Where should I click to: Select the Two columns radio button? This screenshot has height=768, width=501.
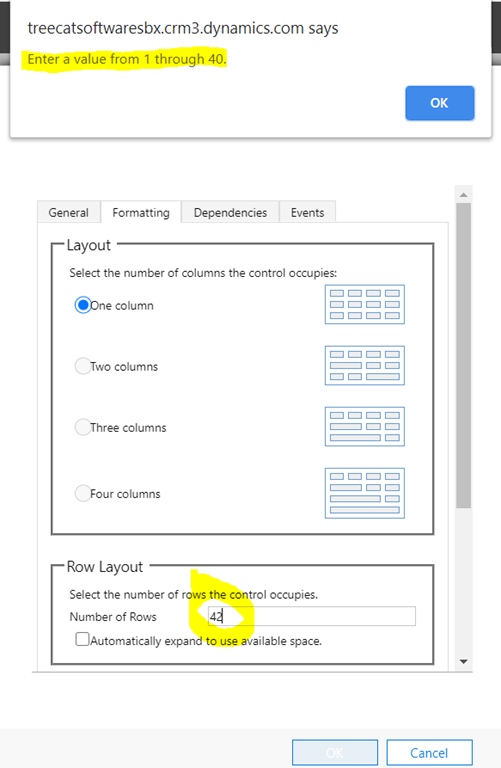click(x=83, y=366)
